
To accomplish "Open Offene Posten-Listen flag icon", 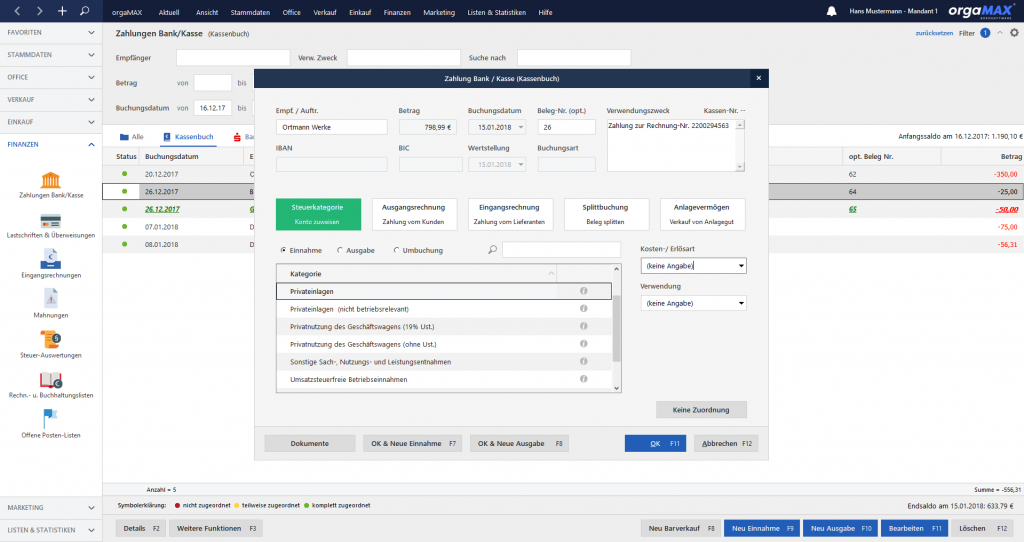I will tap(51, 419).
